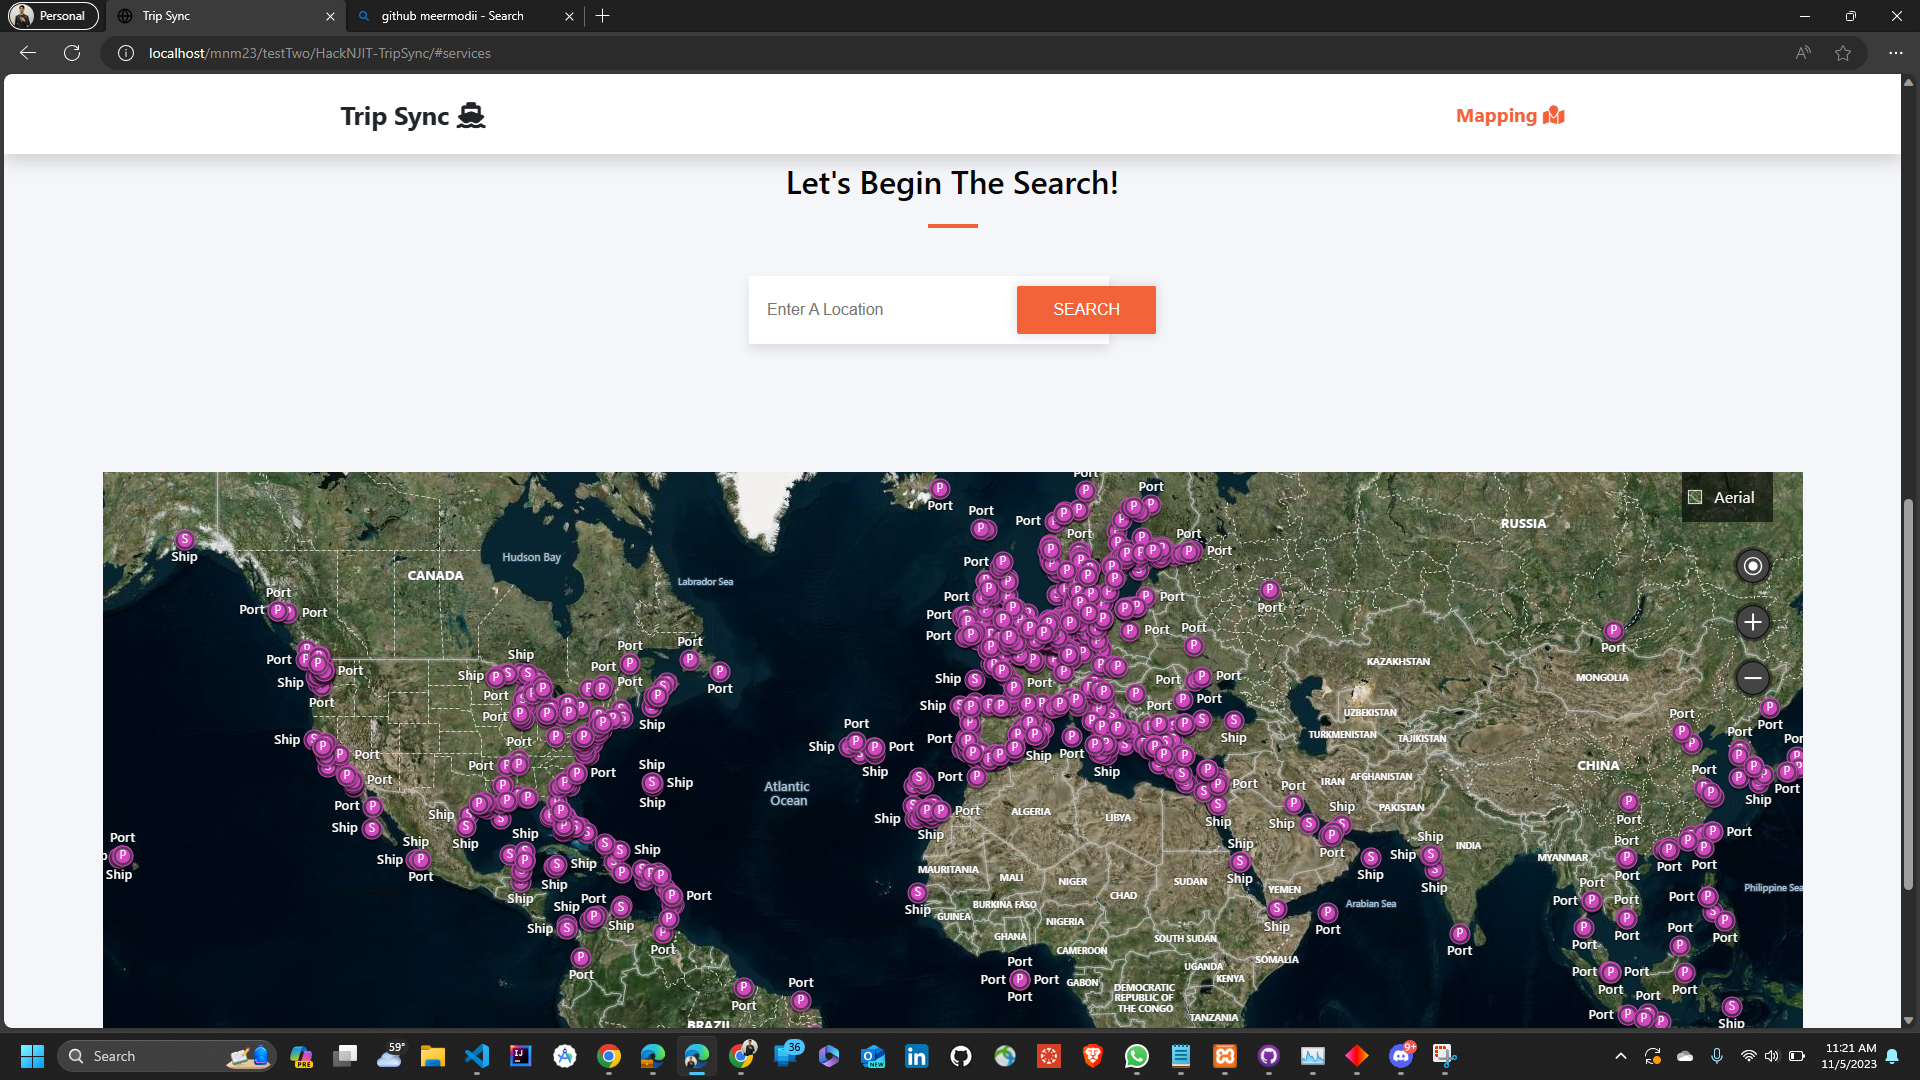Open Visual Studio Code from taskbar
The width and height of the screenshot is (1920, 1080).
[477, 1056]
